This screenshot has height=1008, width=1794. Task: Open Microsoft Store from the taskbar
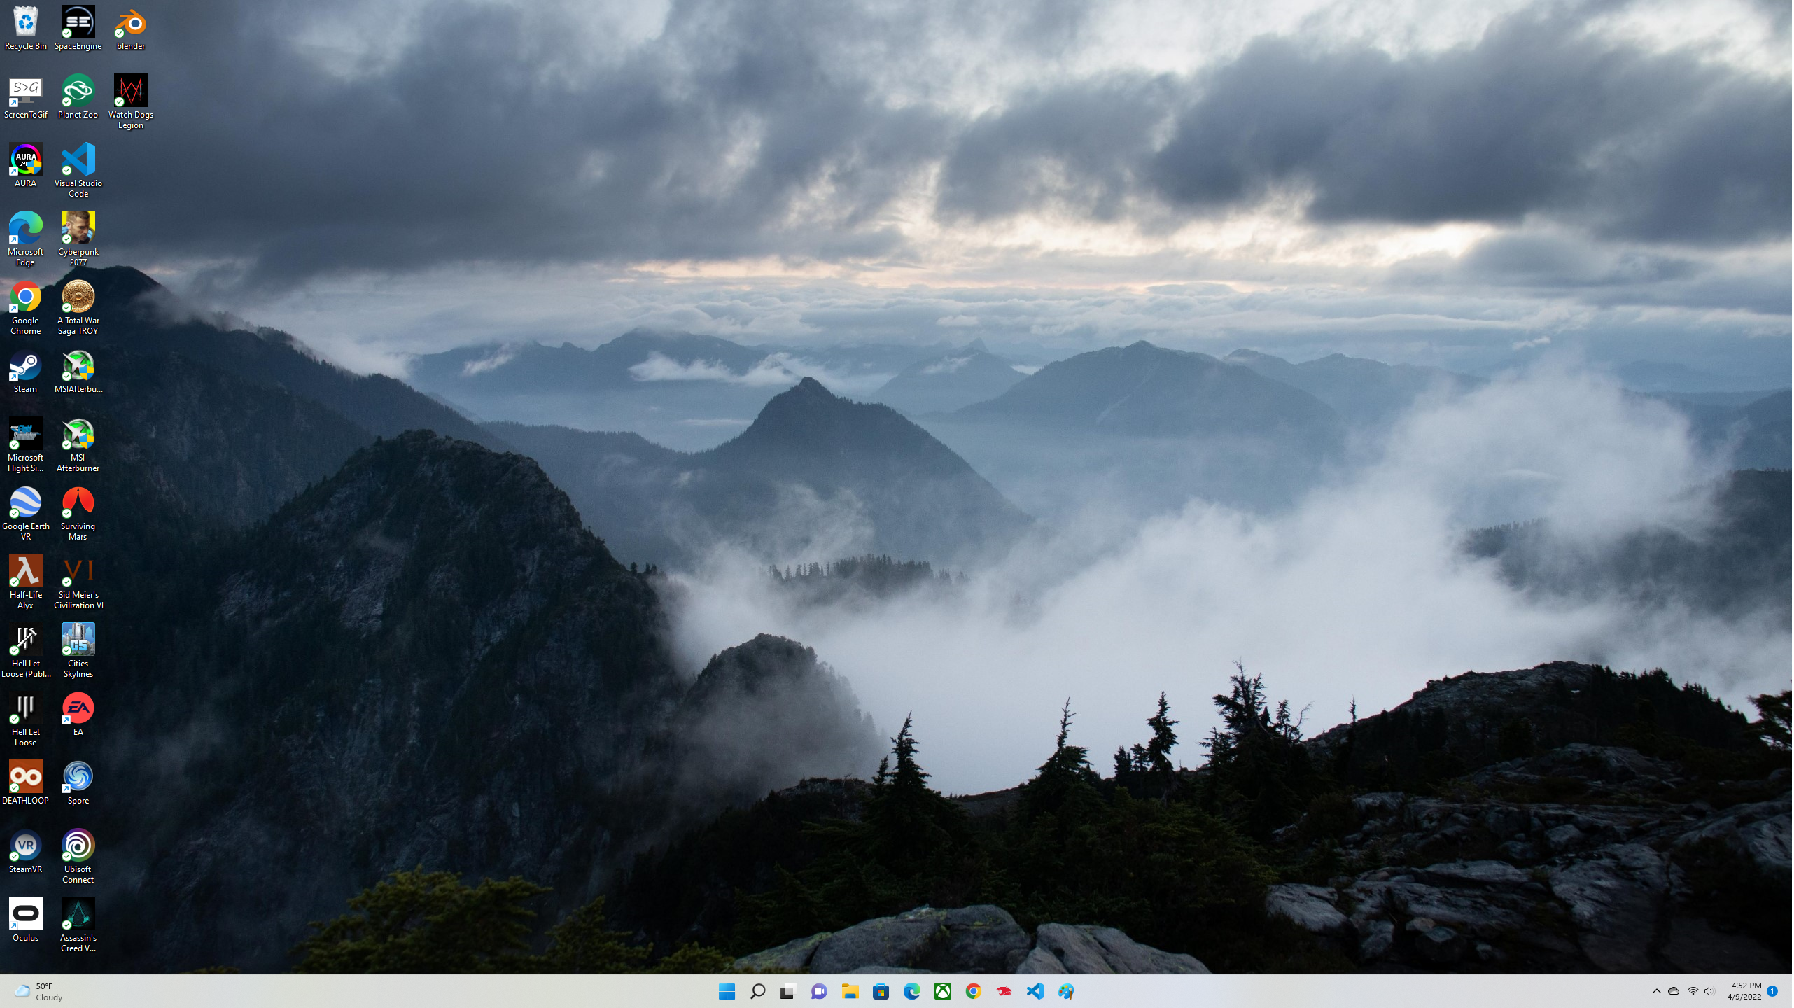click(x=881, y=991)
